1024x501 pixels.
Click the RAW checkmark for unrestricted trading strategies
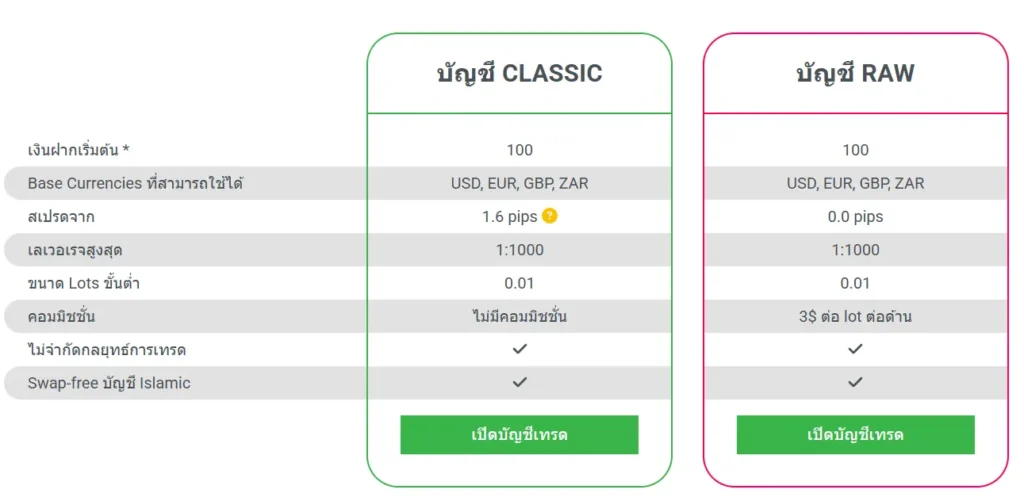pos(855,349)
